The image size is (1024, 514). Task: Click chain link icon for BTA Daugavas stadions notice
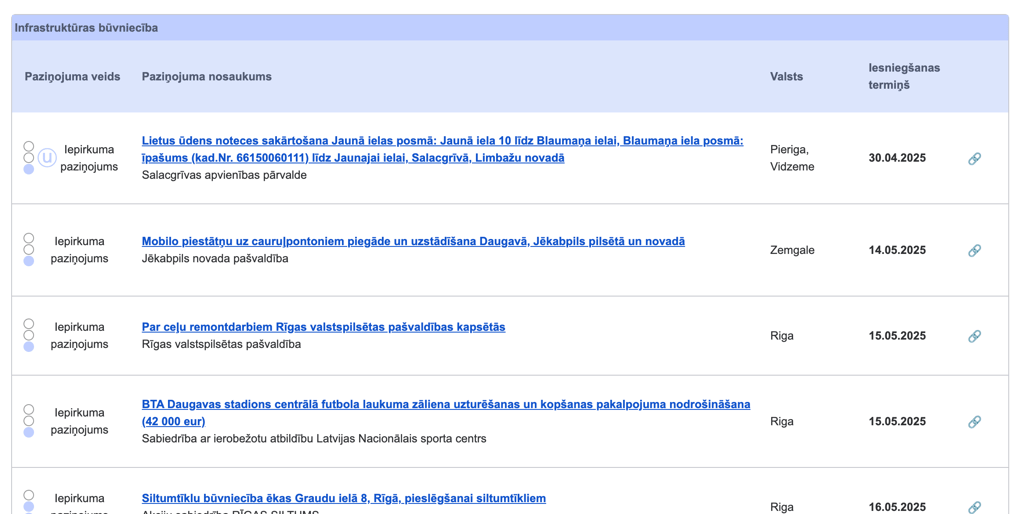click(x=974, y=422)
